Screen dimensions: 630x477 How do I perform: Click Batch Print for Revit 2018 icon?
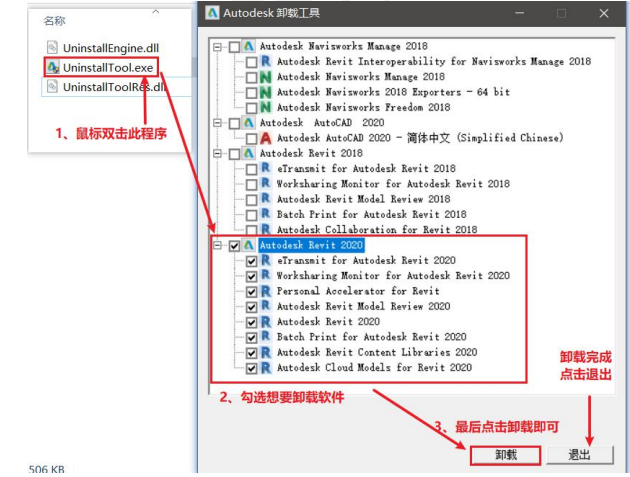click(266, 215)
